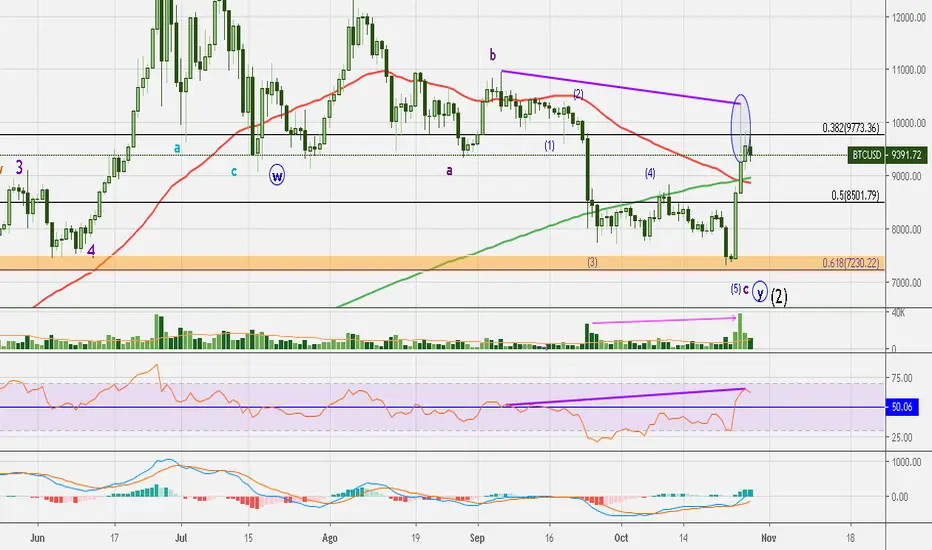
Task: Click the Oct date label on time axis
Action: coord(621,538)
